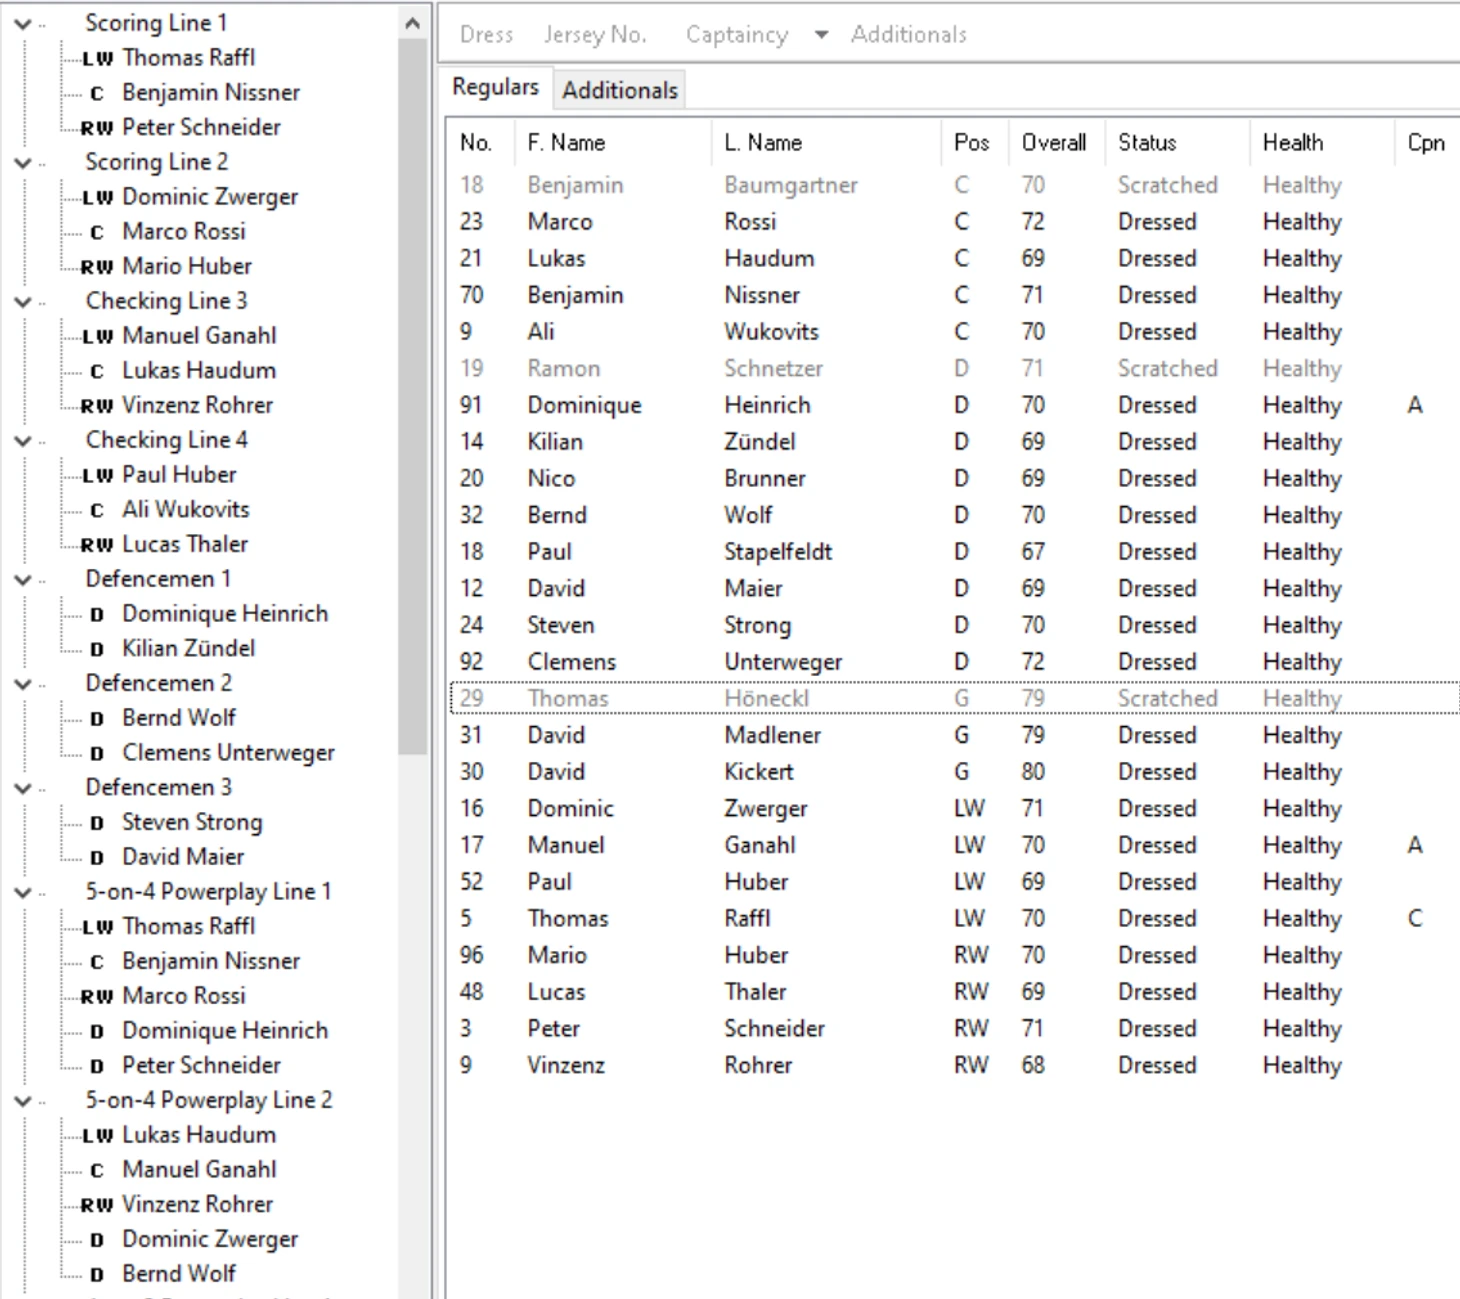Screen dimensions: 1460x1299
Task: Click D icon next to Clemens Unterweger
Action: pos(97,753)
